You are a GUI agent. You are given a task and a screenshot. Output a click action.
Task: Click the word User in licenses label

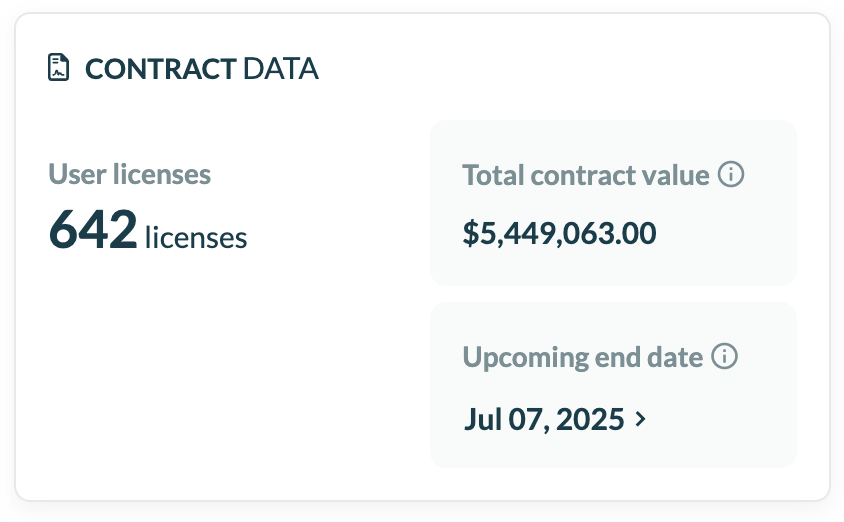coord(73,174)
